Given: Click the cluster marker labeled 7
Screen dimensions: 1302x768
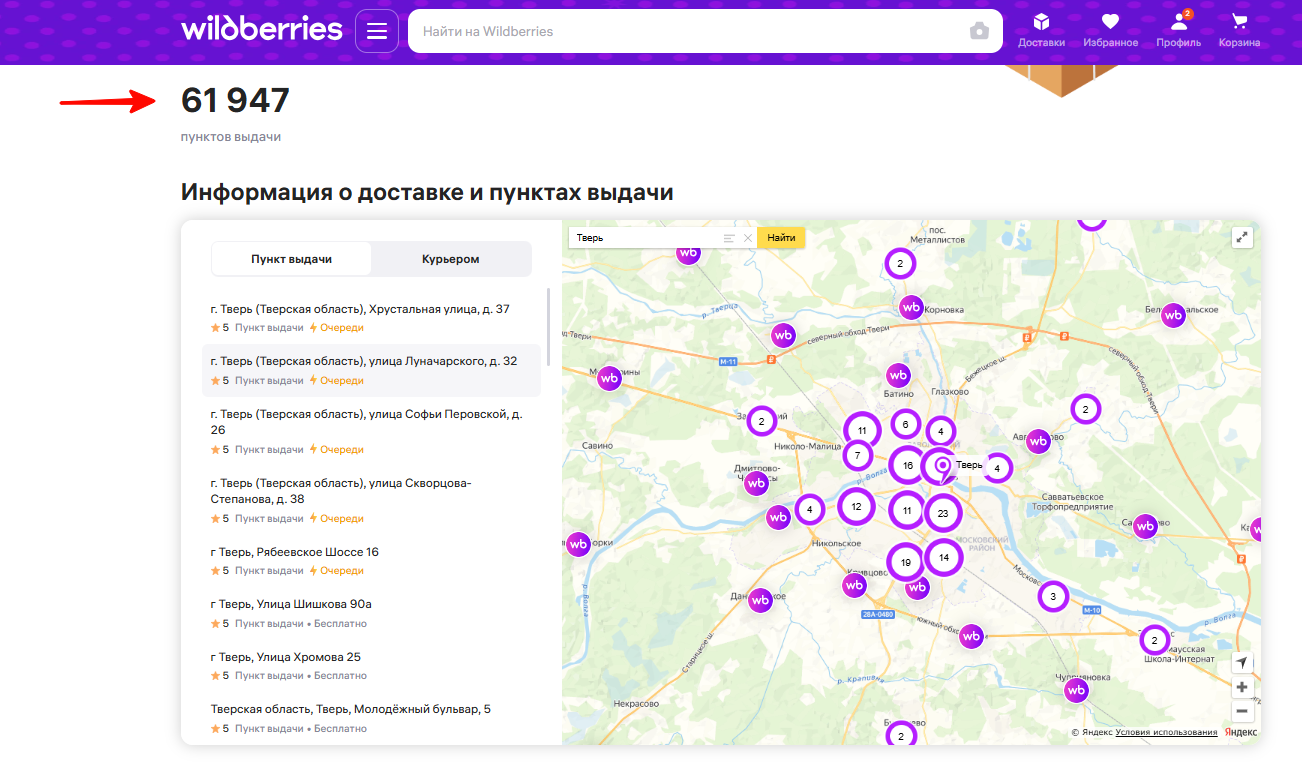Looking at the screenshot, I should click(858, 455).
